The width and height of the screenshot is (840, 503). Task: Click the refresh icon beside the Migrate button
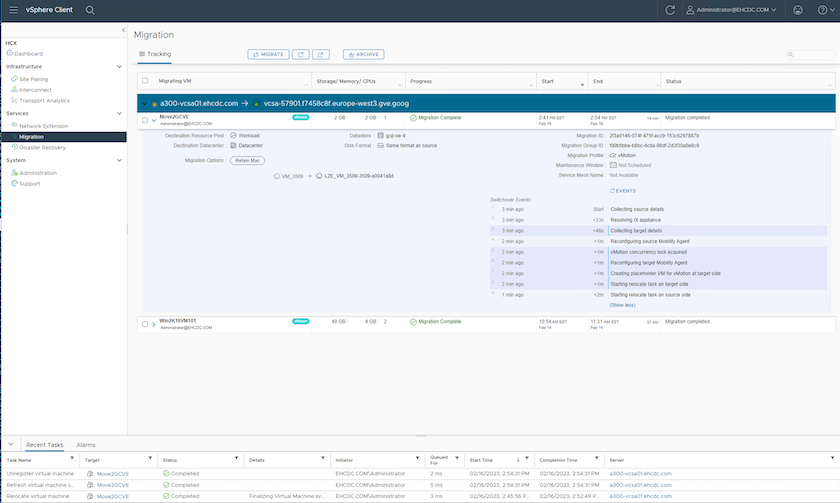pyautogui.click(x=300, y=54)
